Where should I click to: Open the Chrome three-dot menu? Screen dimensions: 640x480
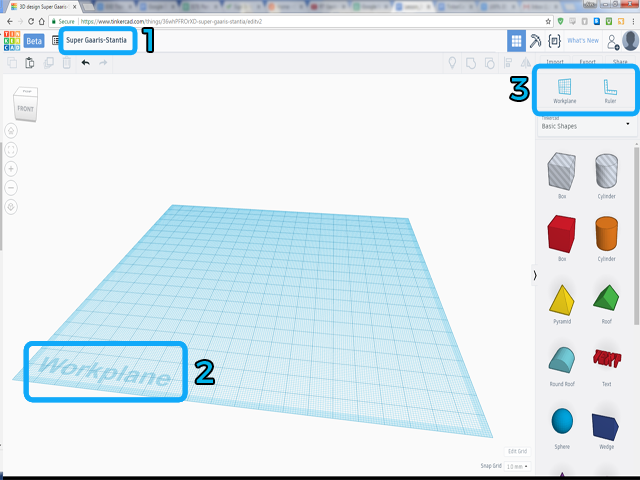(x=633, y=21)
